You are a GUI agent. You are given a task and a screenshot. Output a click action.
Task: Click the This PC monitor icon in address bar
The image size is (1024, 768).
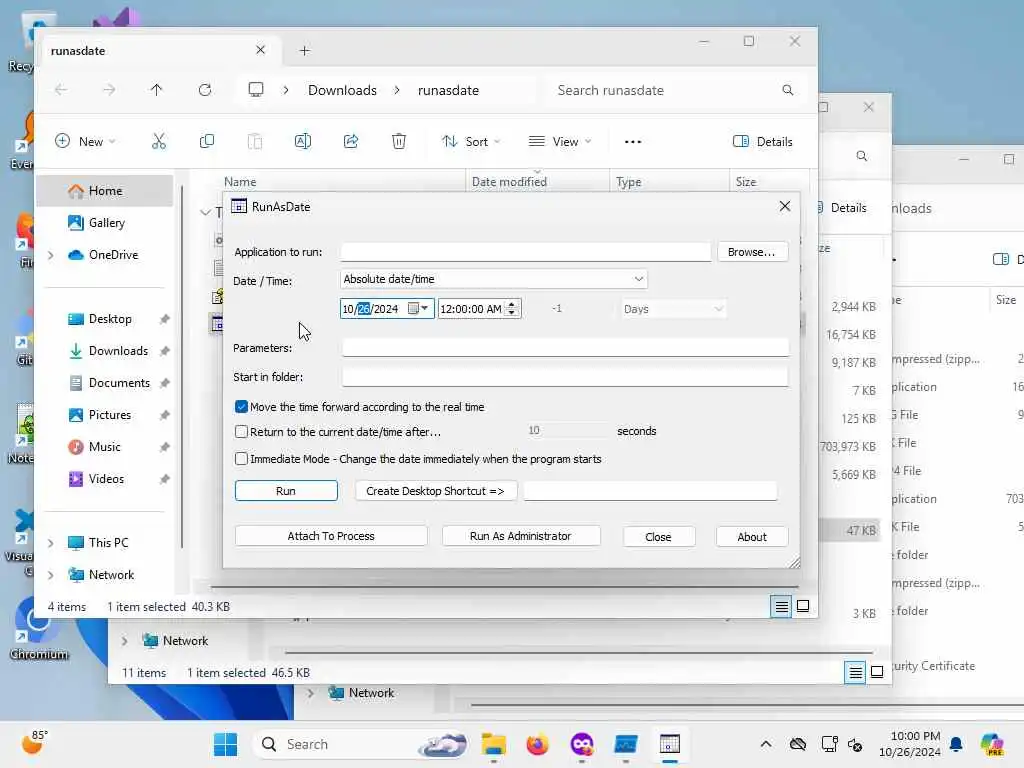(256, 89)
